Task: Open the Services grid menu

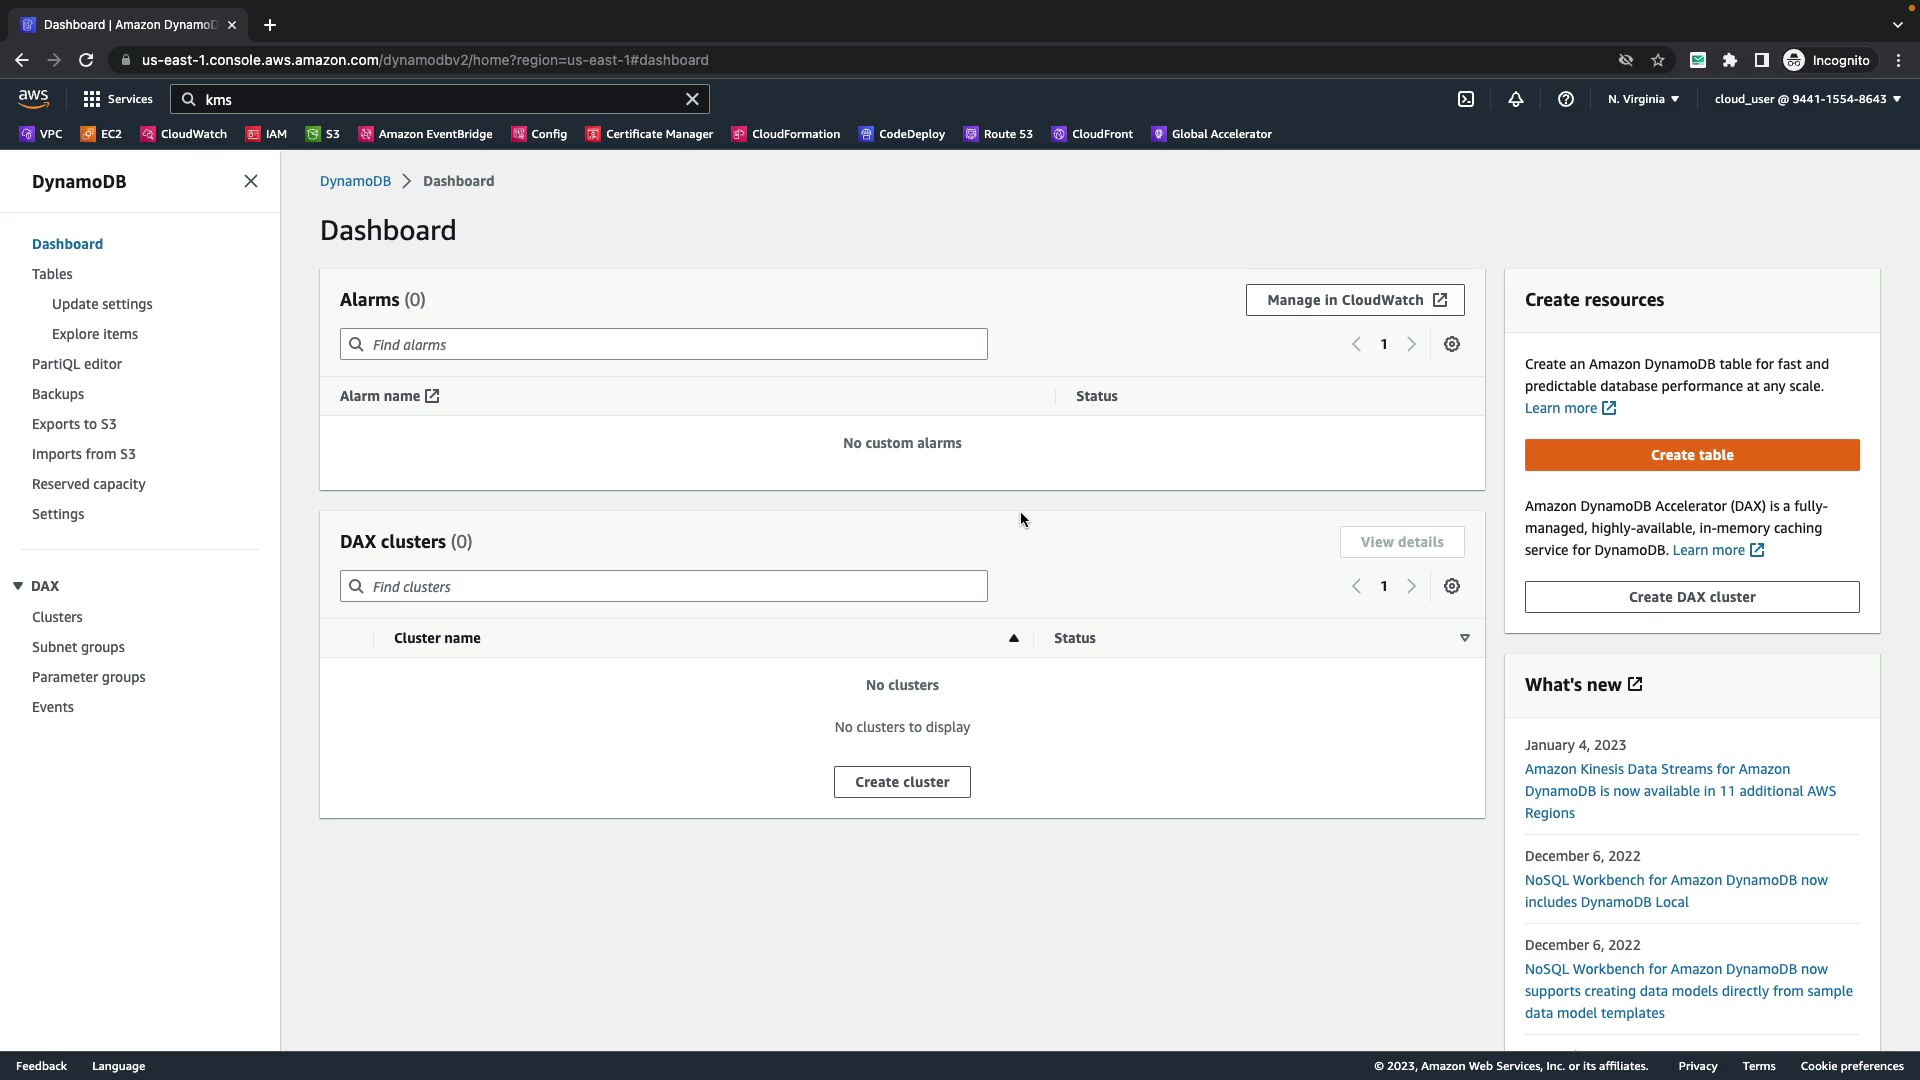Action: pos(118,99)
